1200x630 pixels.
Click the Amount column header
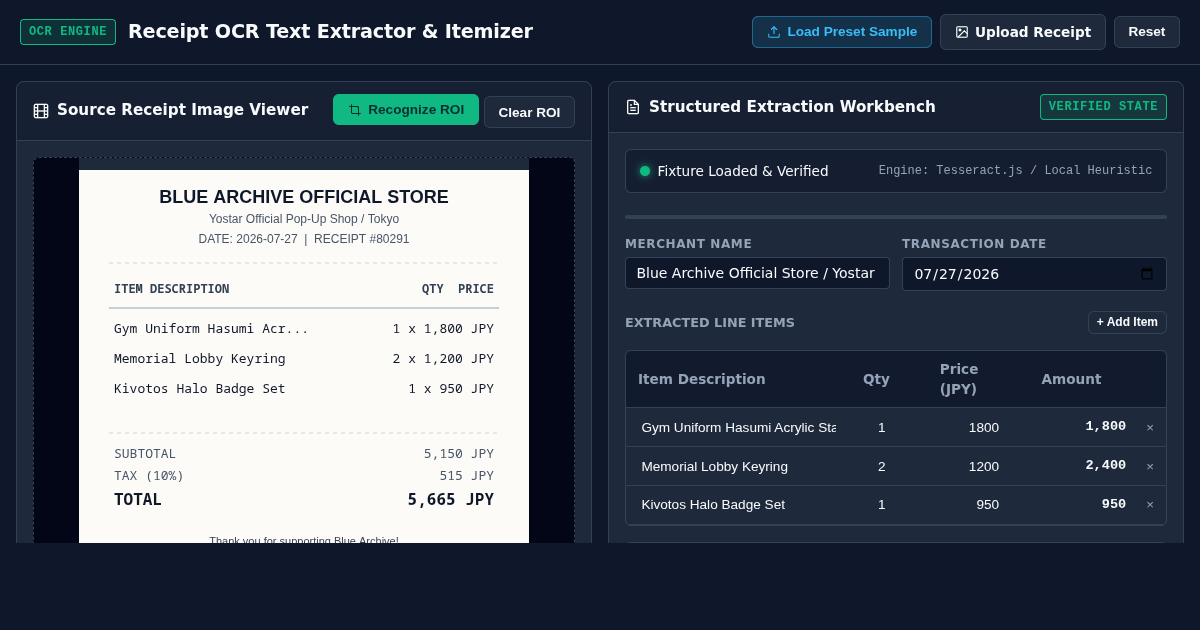click(x=1071, y=379)
